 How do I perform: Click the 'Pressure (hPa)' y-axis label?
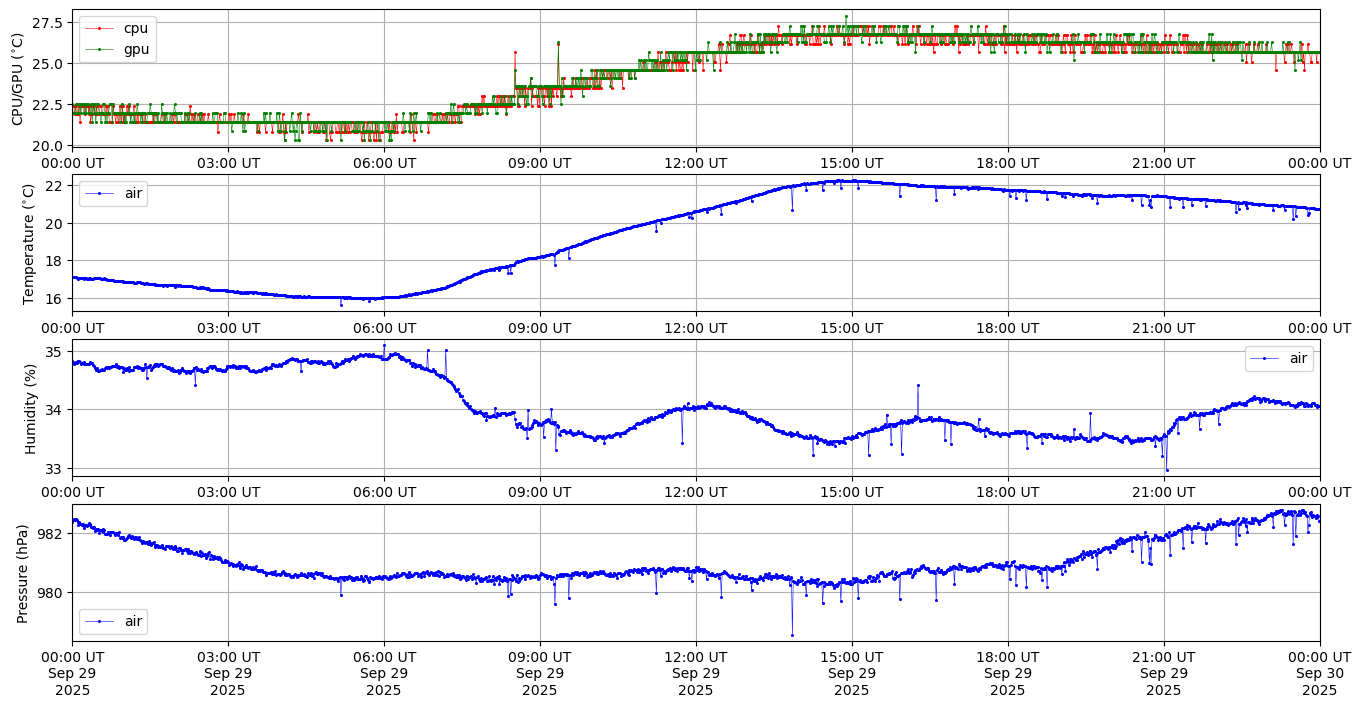click(23, 573)
